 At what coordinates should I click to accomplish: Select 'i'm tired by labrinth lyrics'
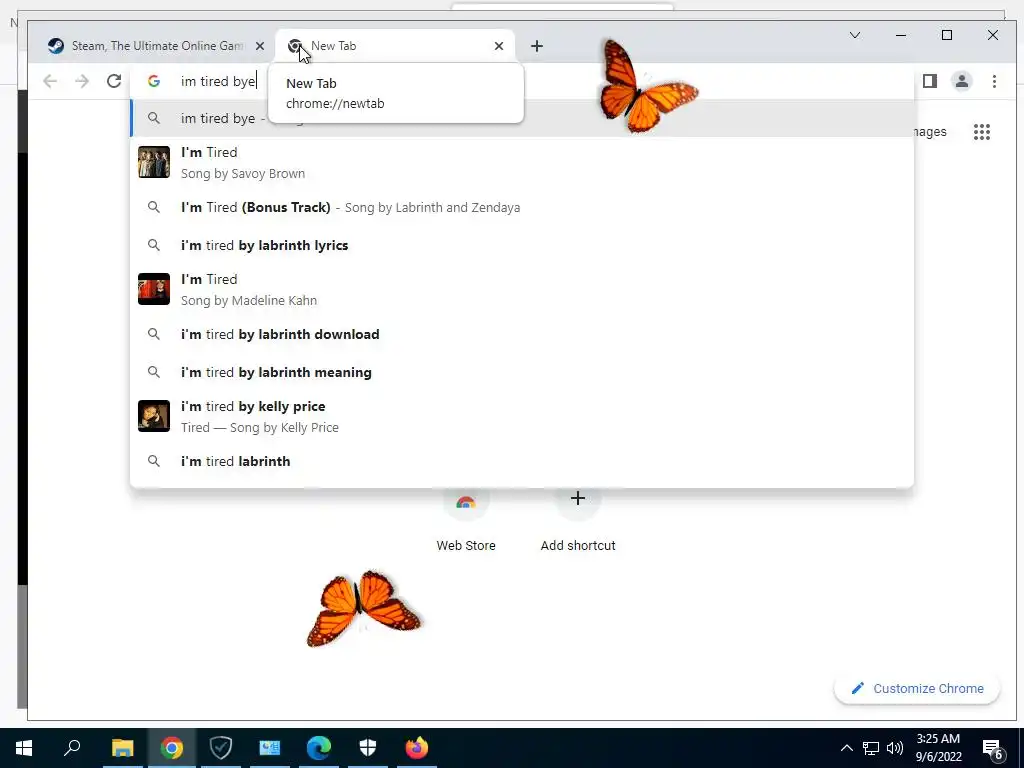[522, 245]
